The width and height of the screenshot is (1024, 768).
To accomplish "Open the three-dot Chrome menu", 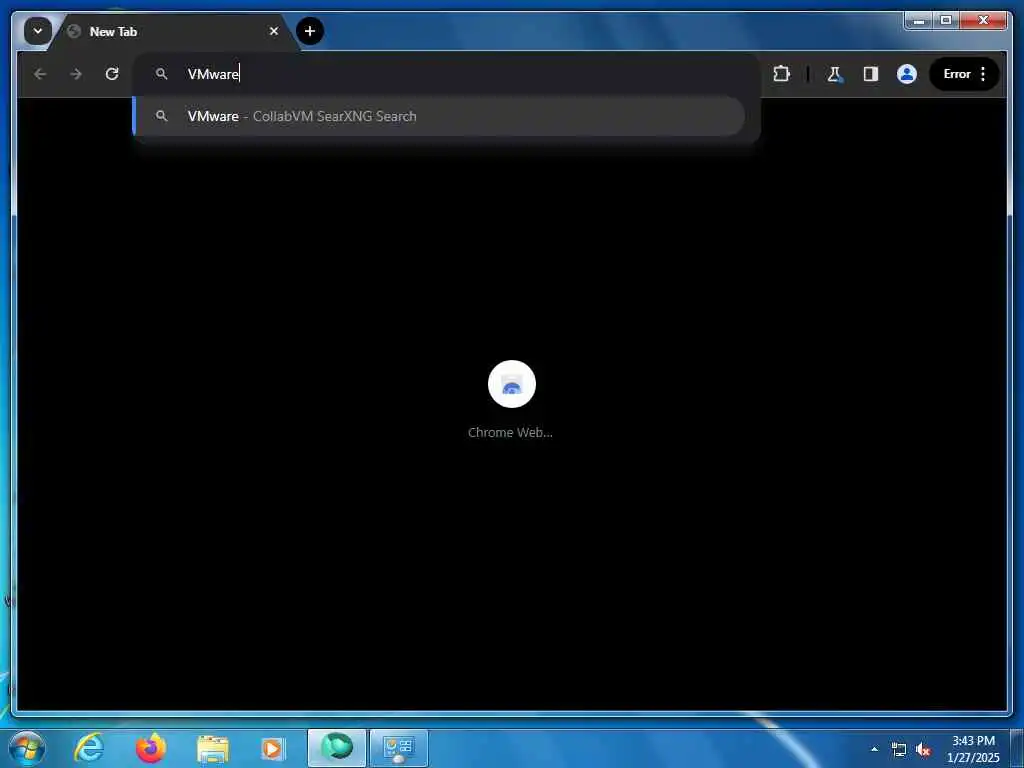I will coord(983,74).
